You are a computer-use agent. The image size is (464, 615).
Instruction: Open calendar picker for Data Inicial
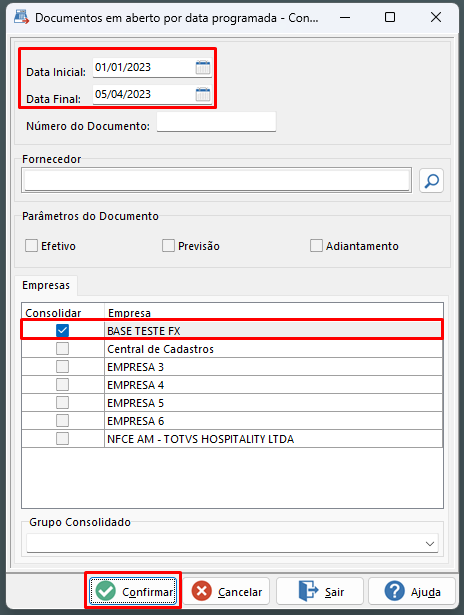pyautogui.click(x=203, y=67)
